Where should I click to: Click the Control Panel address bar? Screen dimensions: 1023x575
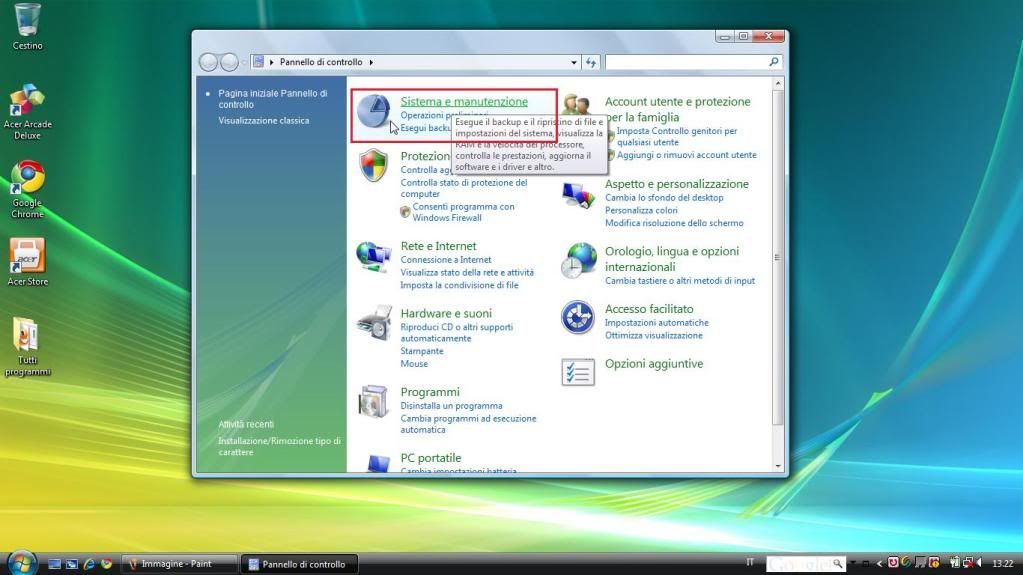(416, 62)
